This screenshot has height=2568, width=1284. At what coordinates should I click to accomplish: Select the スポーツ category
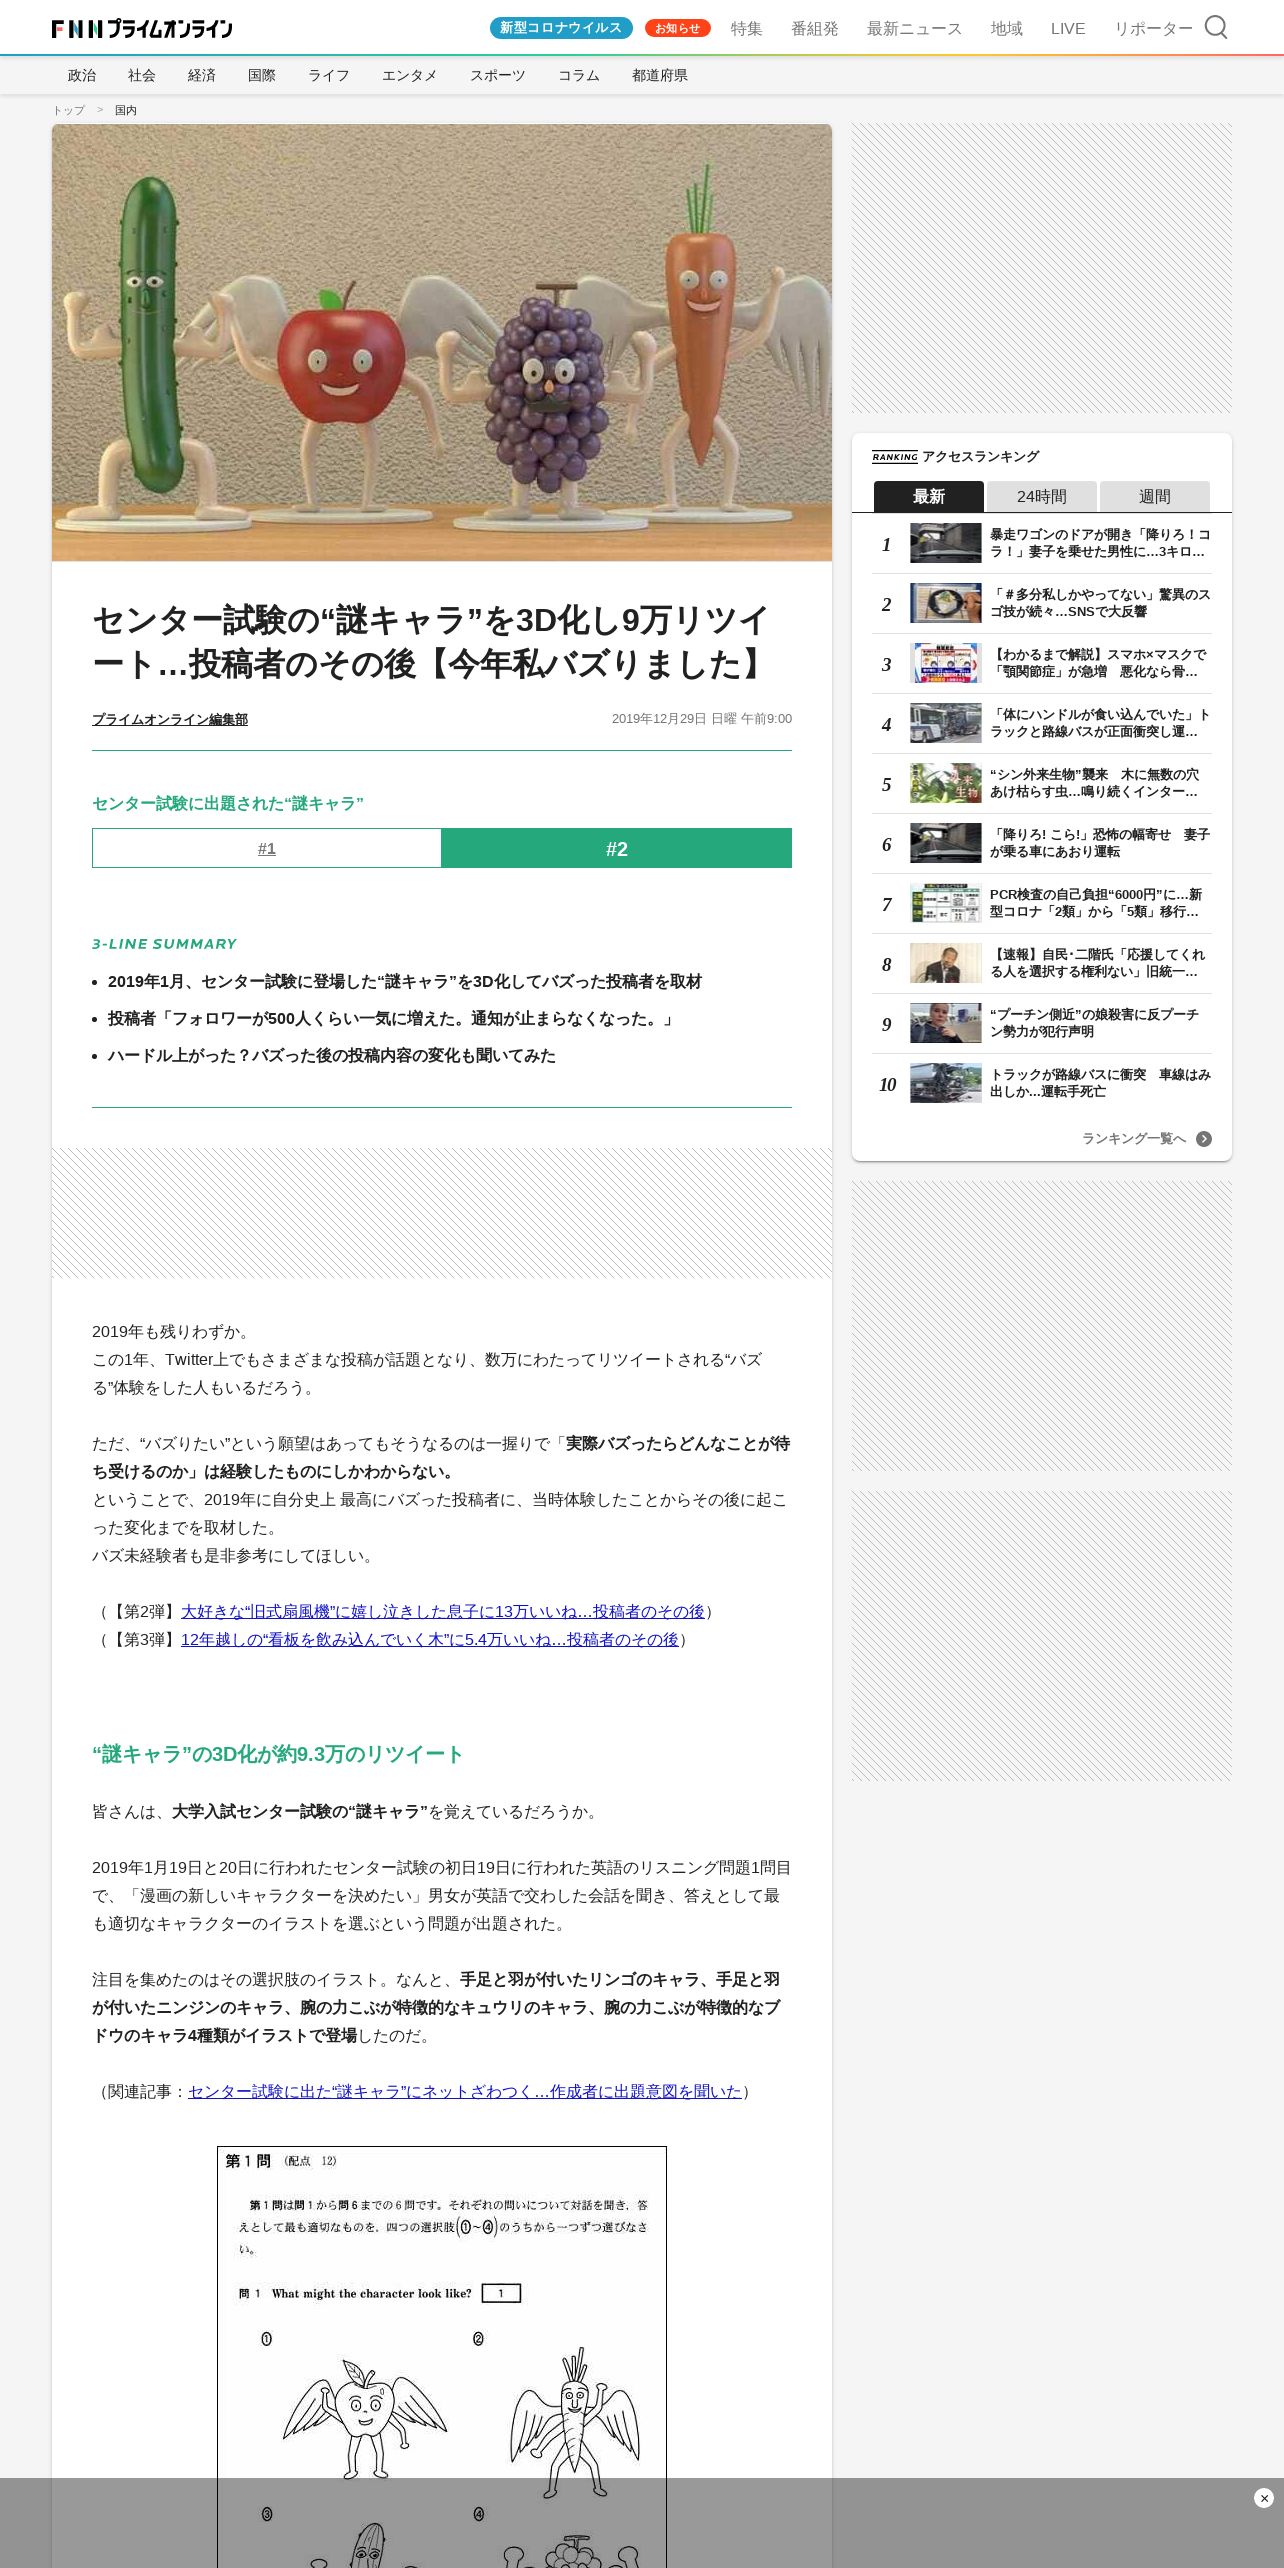tap(498, 75)
